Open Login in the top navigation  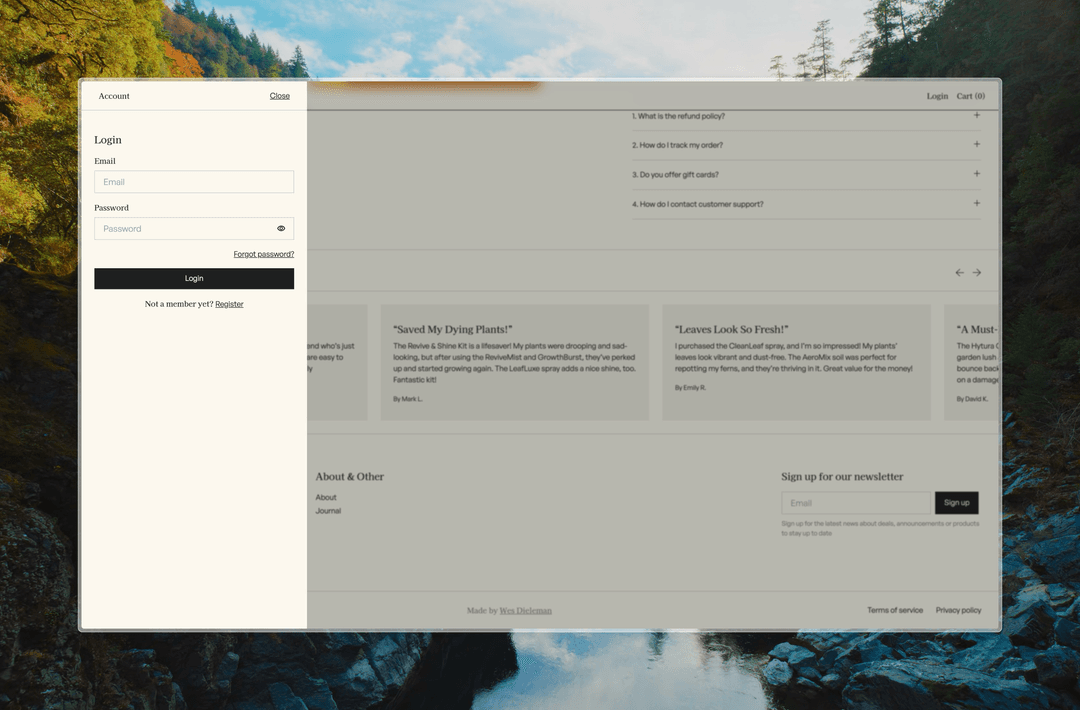(x=937, y=96)
